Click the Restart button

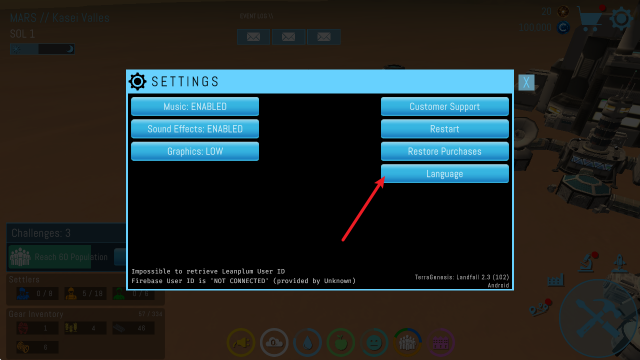[444, 129]
